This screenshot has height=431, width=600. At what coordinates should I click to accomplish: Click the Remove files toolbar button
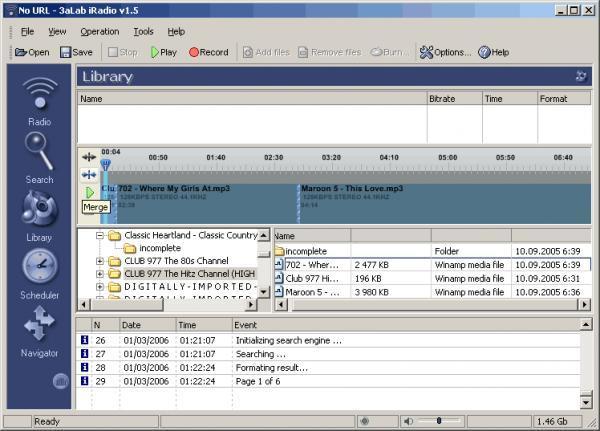[x=330, y=52]
